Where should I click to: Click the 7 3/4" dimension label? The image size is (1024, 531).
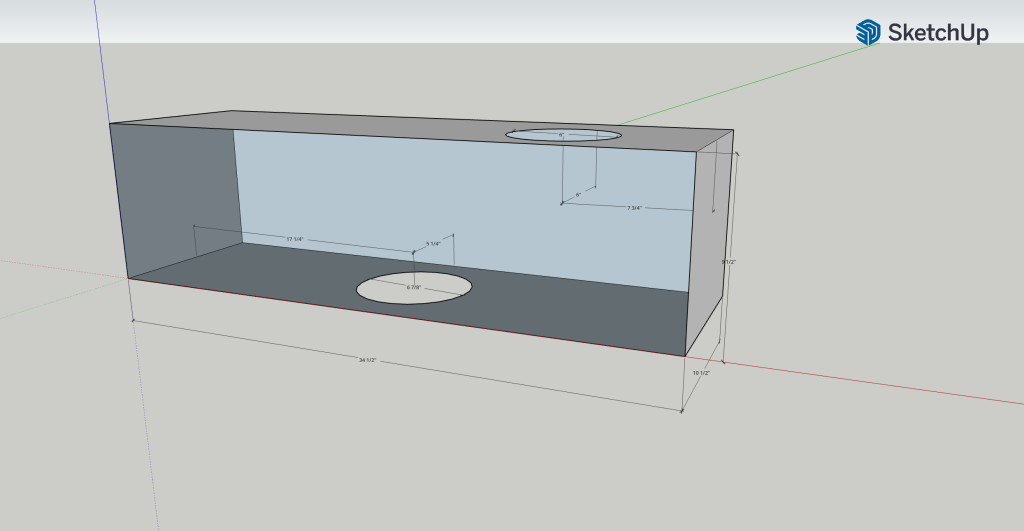pyautogui.click(x=634, y=208)
